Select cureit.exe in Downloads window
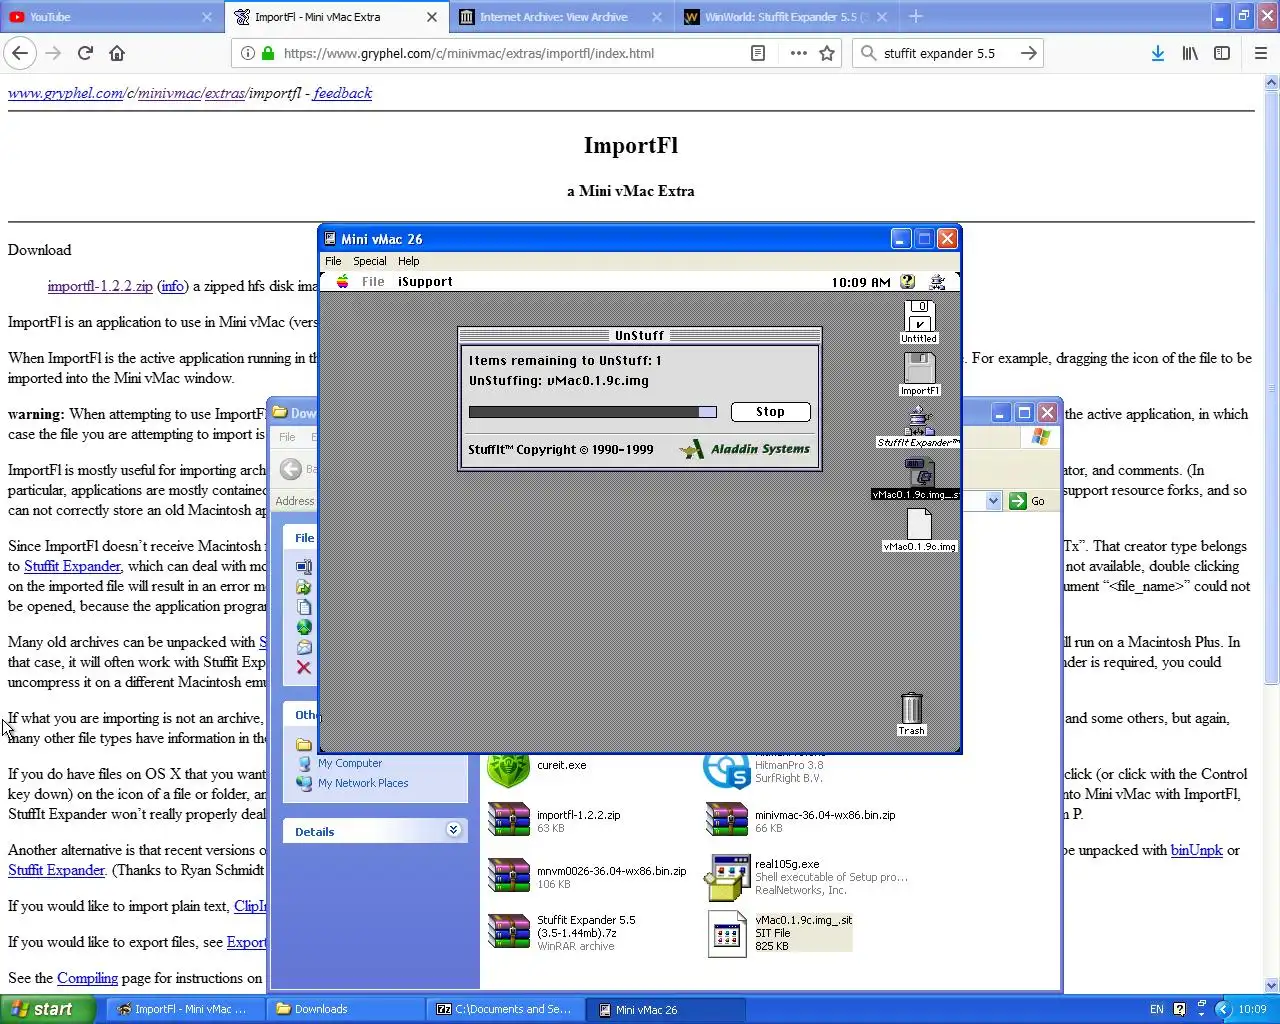 tap(537, 767)
